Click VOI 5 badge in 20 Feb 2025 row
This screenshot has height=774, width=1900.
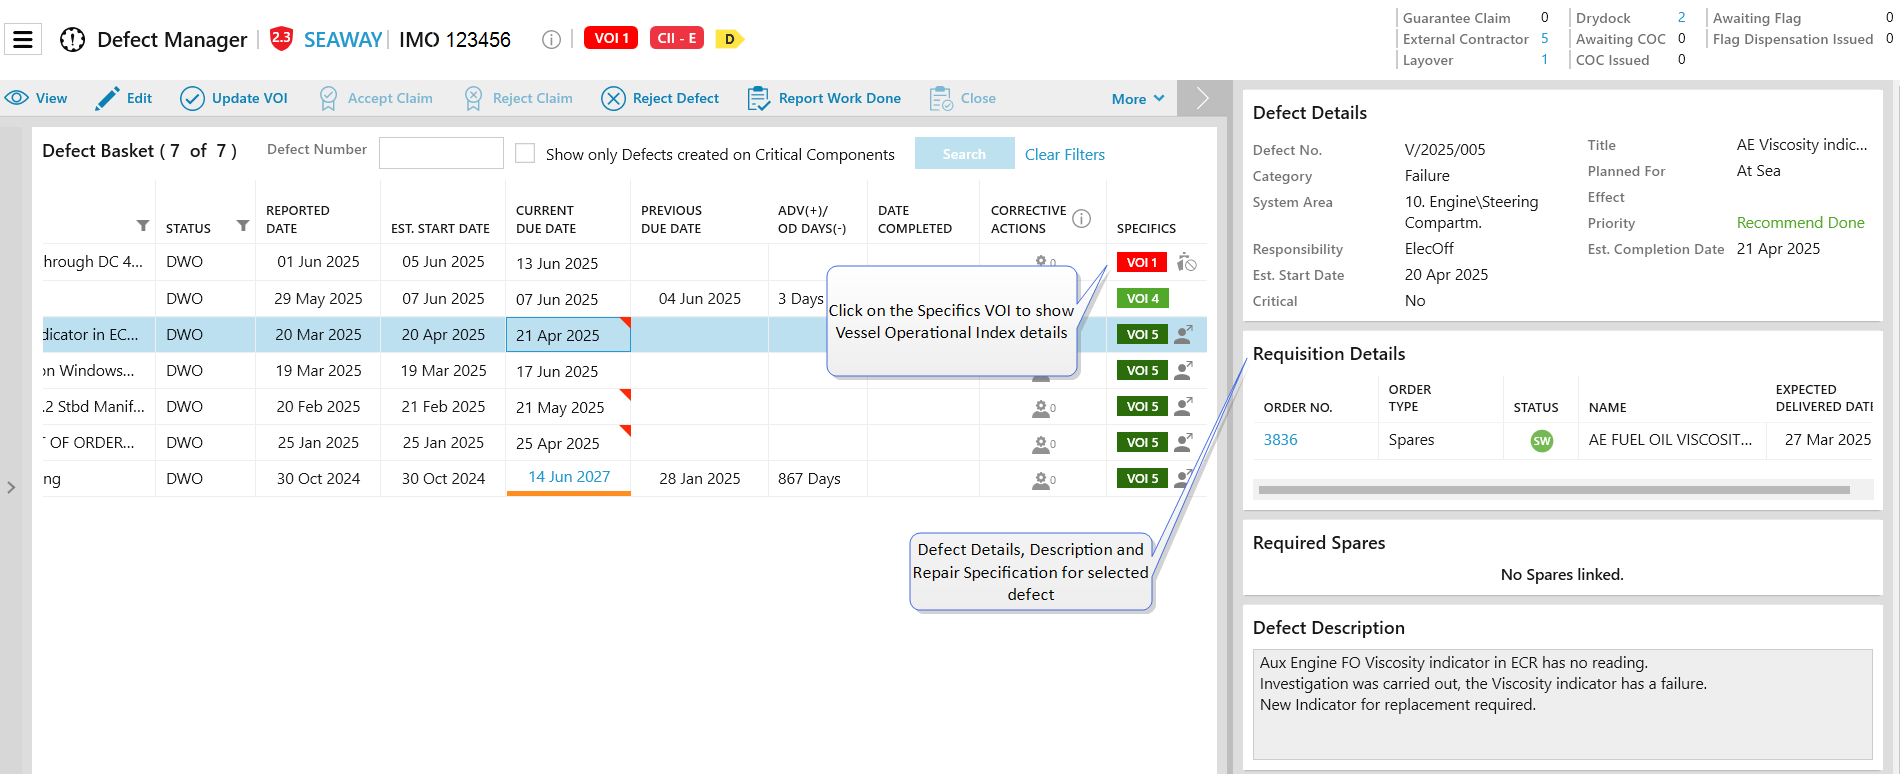tap(1142, 406)
